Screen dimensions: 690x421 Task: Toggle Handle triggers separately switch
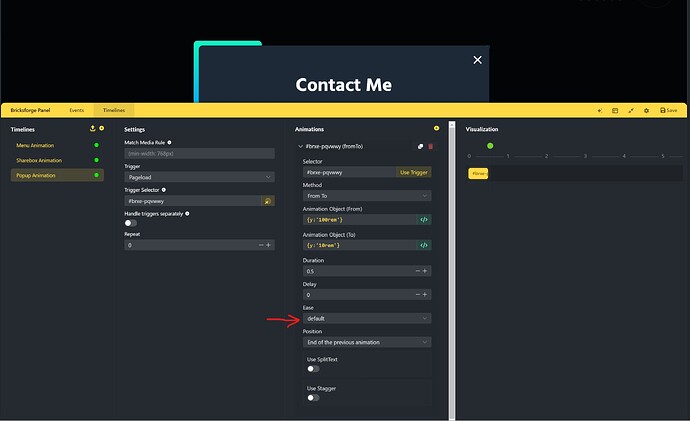130,223
